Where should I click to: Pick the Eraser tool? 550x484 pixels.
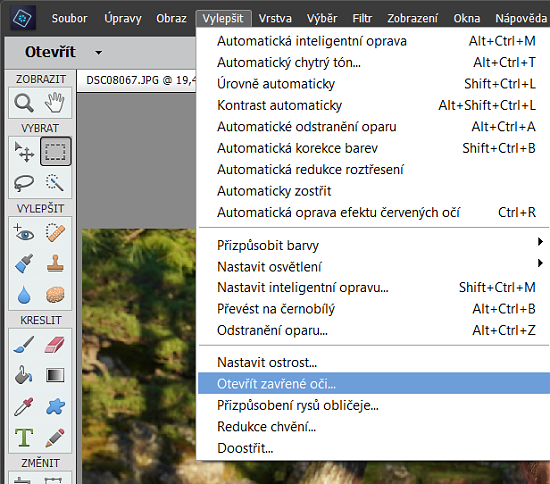55,345
